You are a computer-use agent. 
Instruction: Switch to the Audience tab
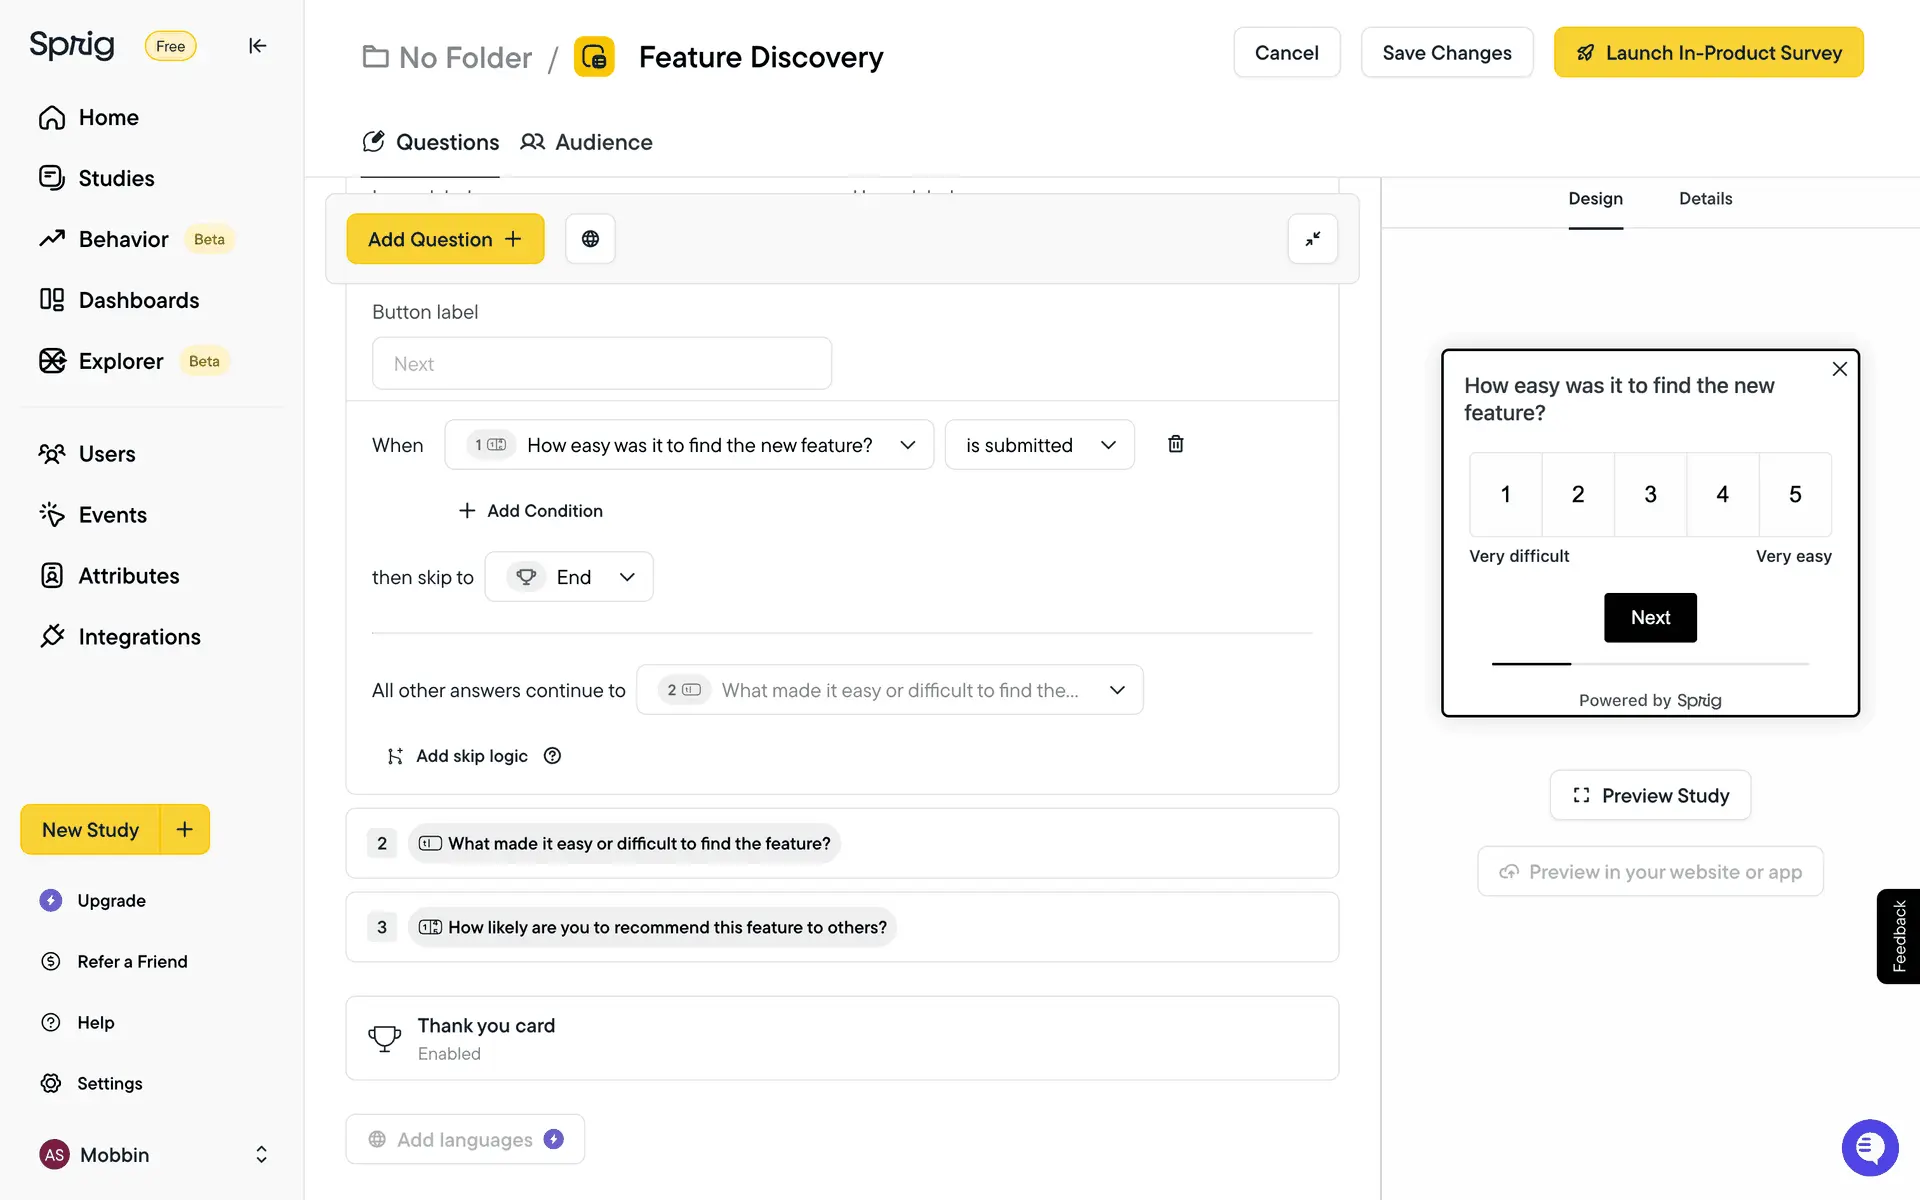(586, 142)
